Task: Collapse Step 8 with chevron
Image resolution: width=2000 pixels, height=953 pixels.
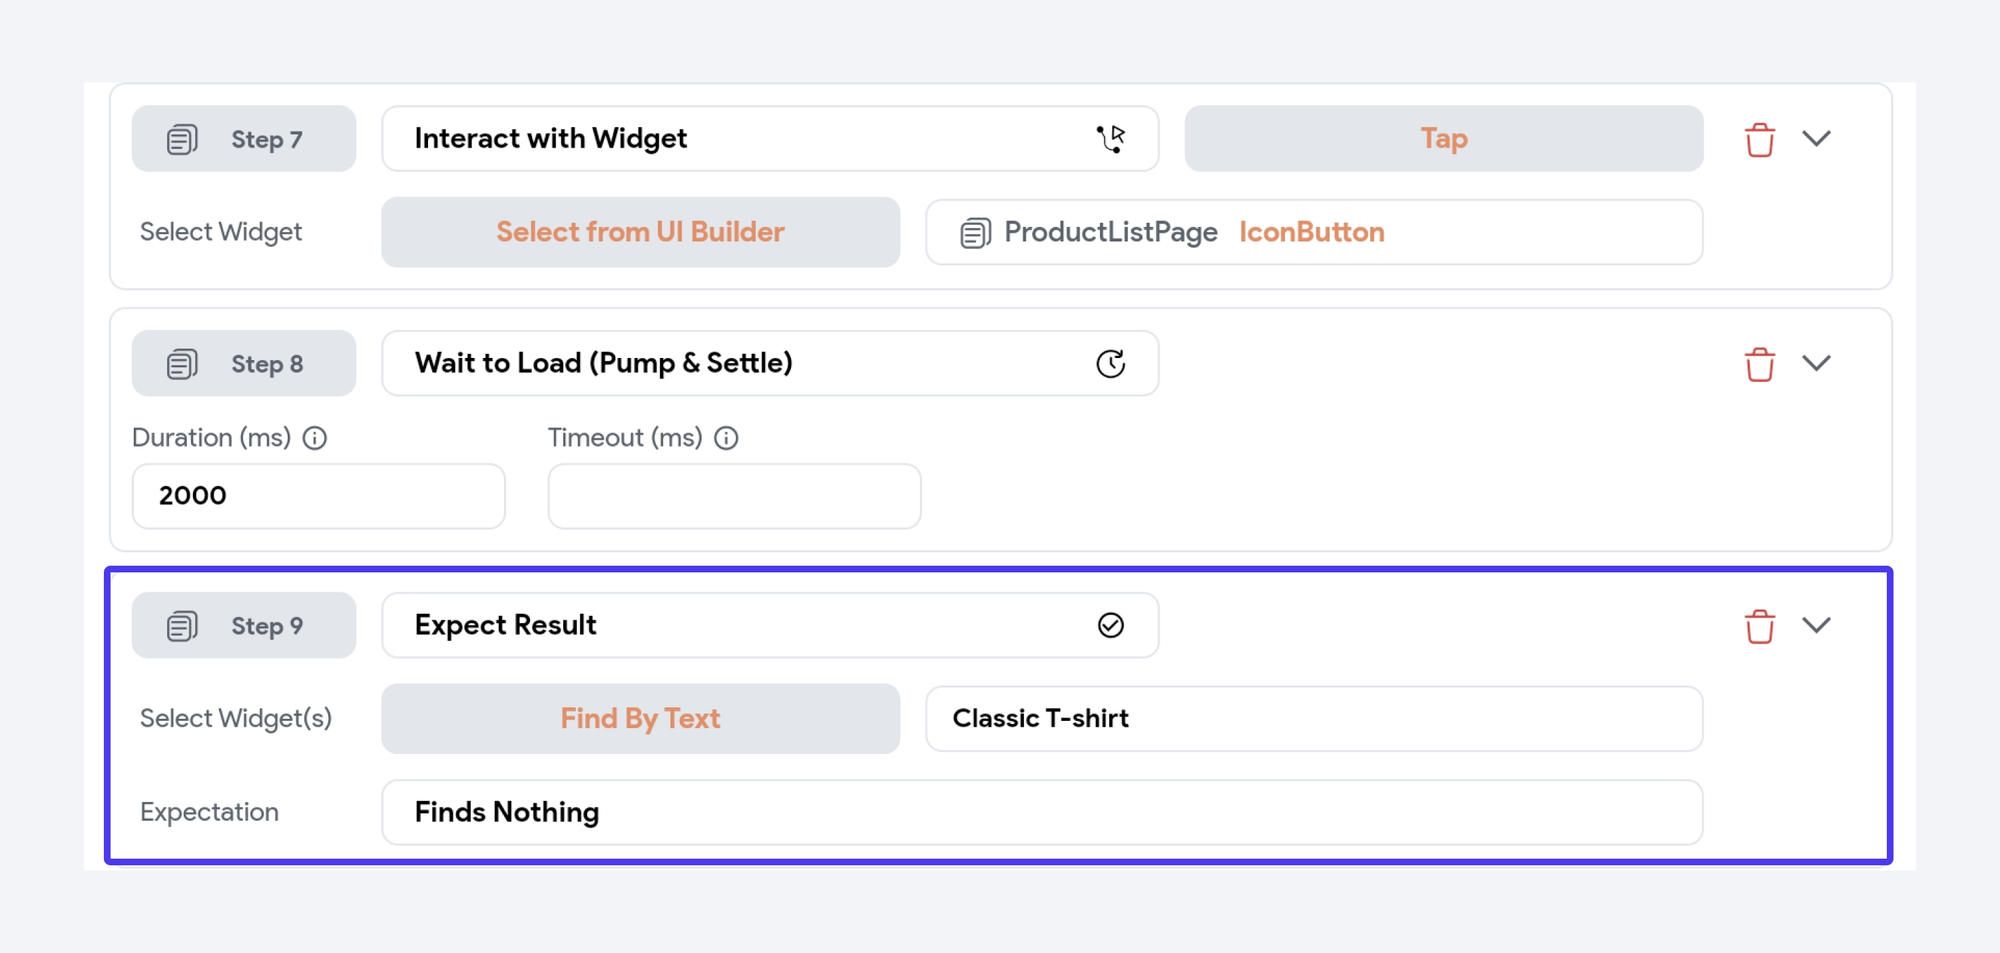Action: pyautogui.click(x=1816, y=363)
